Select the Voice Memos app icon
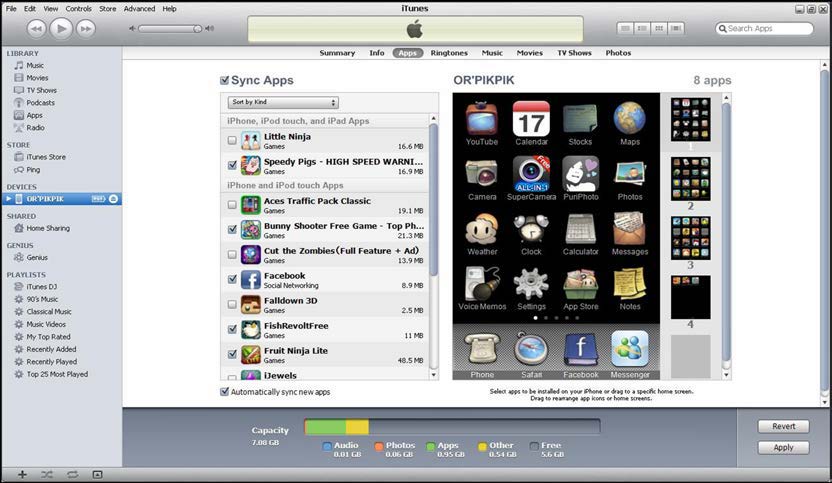The height and width of the screenshot is (483, 832). pos(482,284)
